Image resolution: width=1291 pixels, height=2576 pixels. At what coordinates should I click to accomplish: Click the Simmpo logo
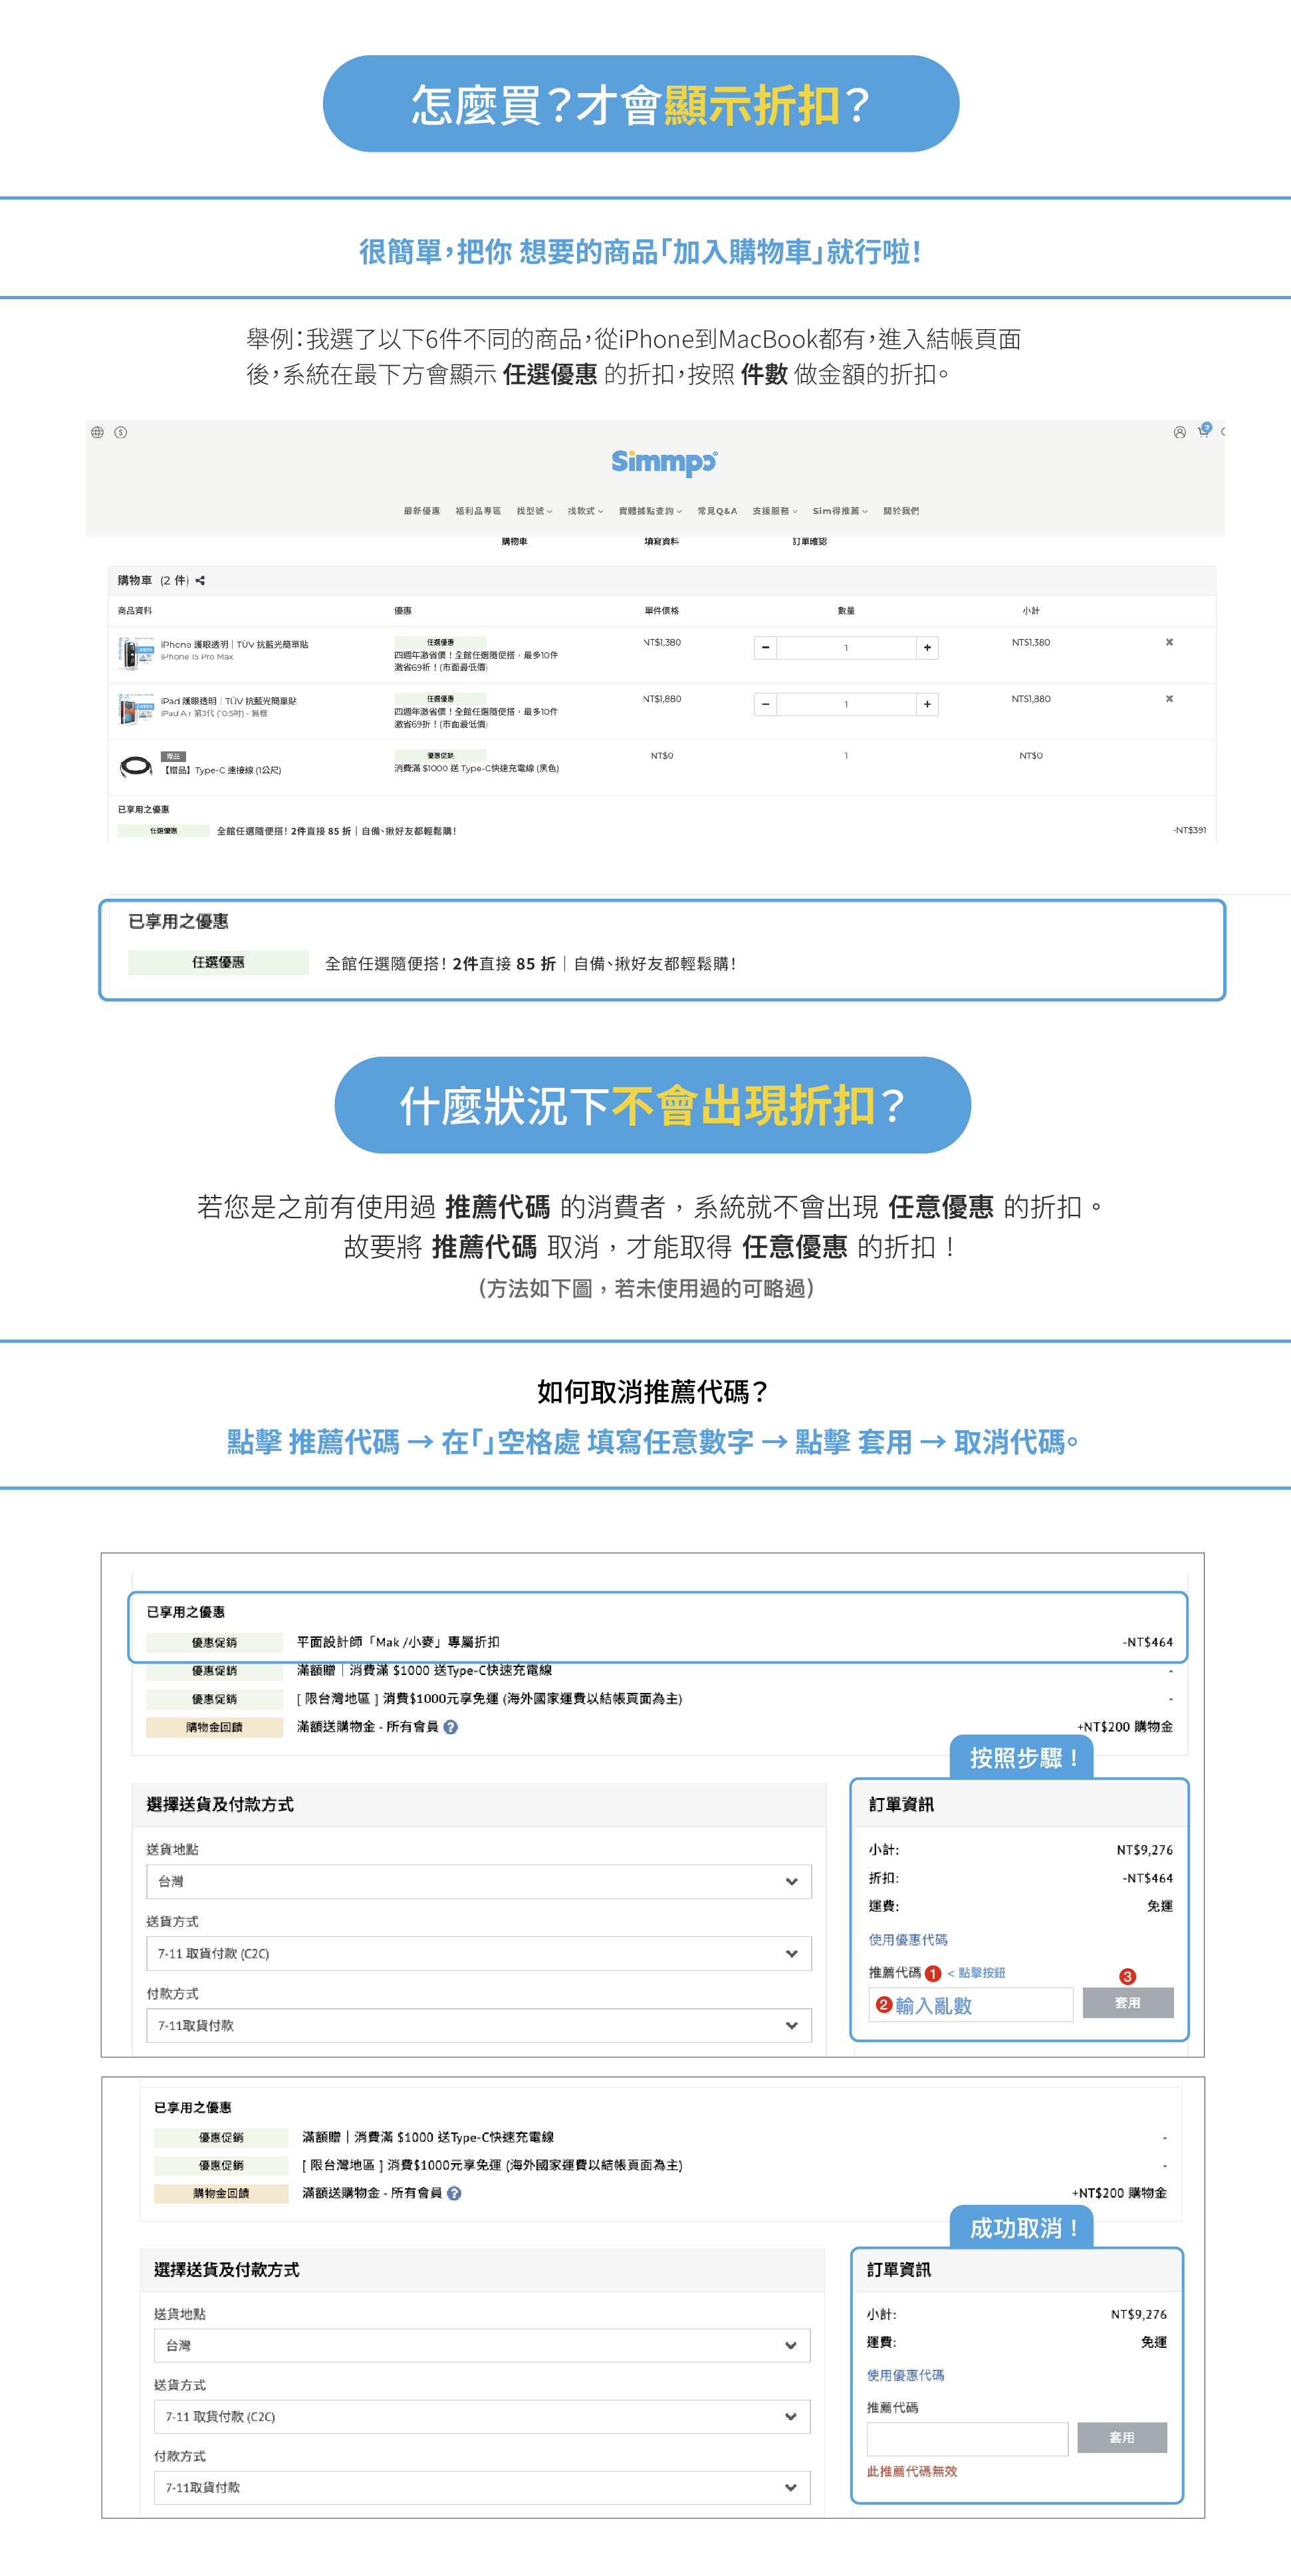pyautogui.click(x=664, y=461)
